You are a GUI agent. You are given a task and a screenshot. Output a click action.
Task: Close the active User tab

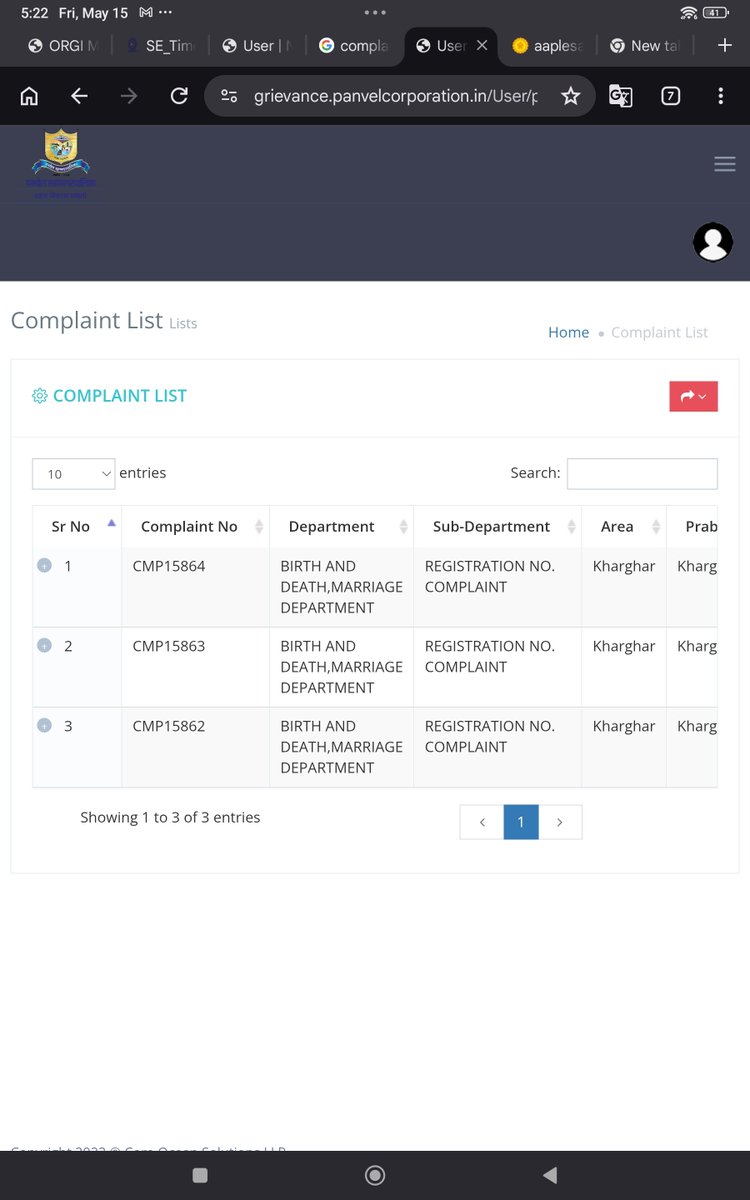[482, 45]
